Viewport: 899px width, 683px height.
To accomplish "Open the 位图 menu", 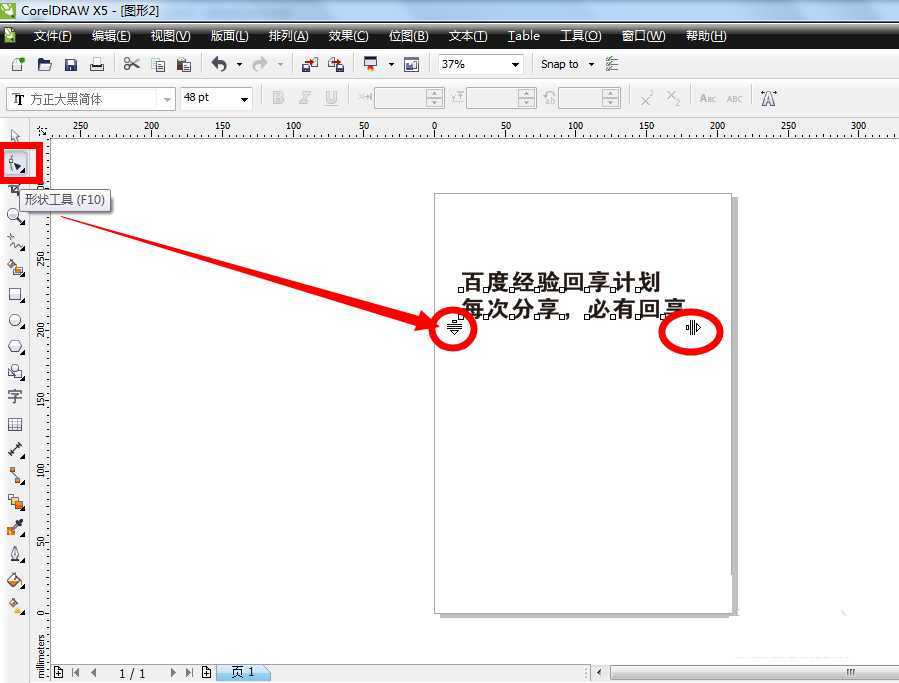I will click(407, 36).
